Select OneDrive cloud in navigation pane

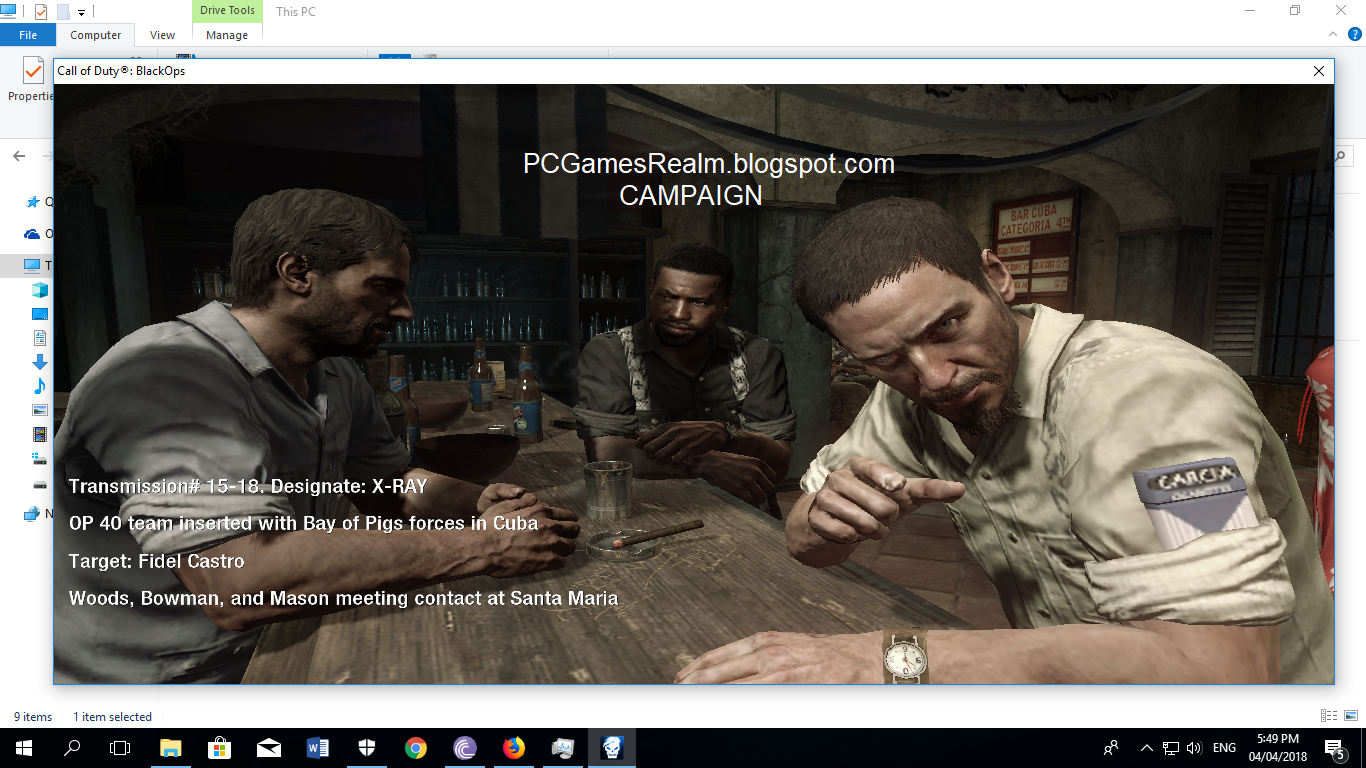pyautogui.click(x=33, y=234)
